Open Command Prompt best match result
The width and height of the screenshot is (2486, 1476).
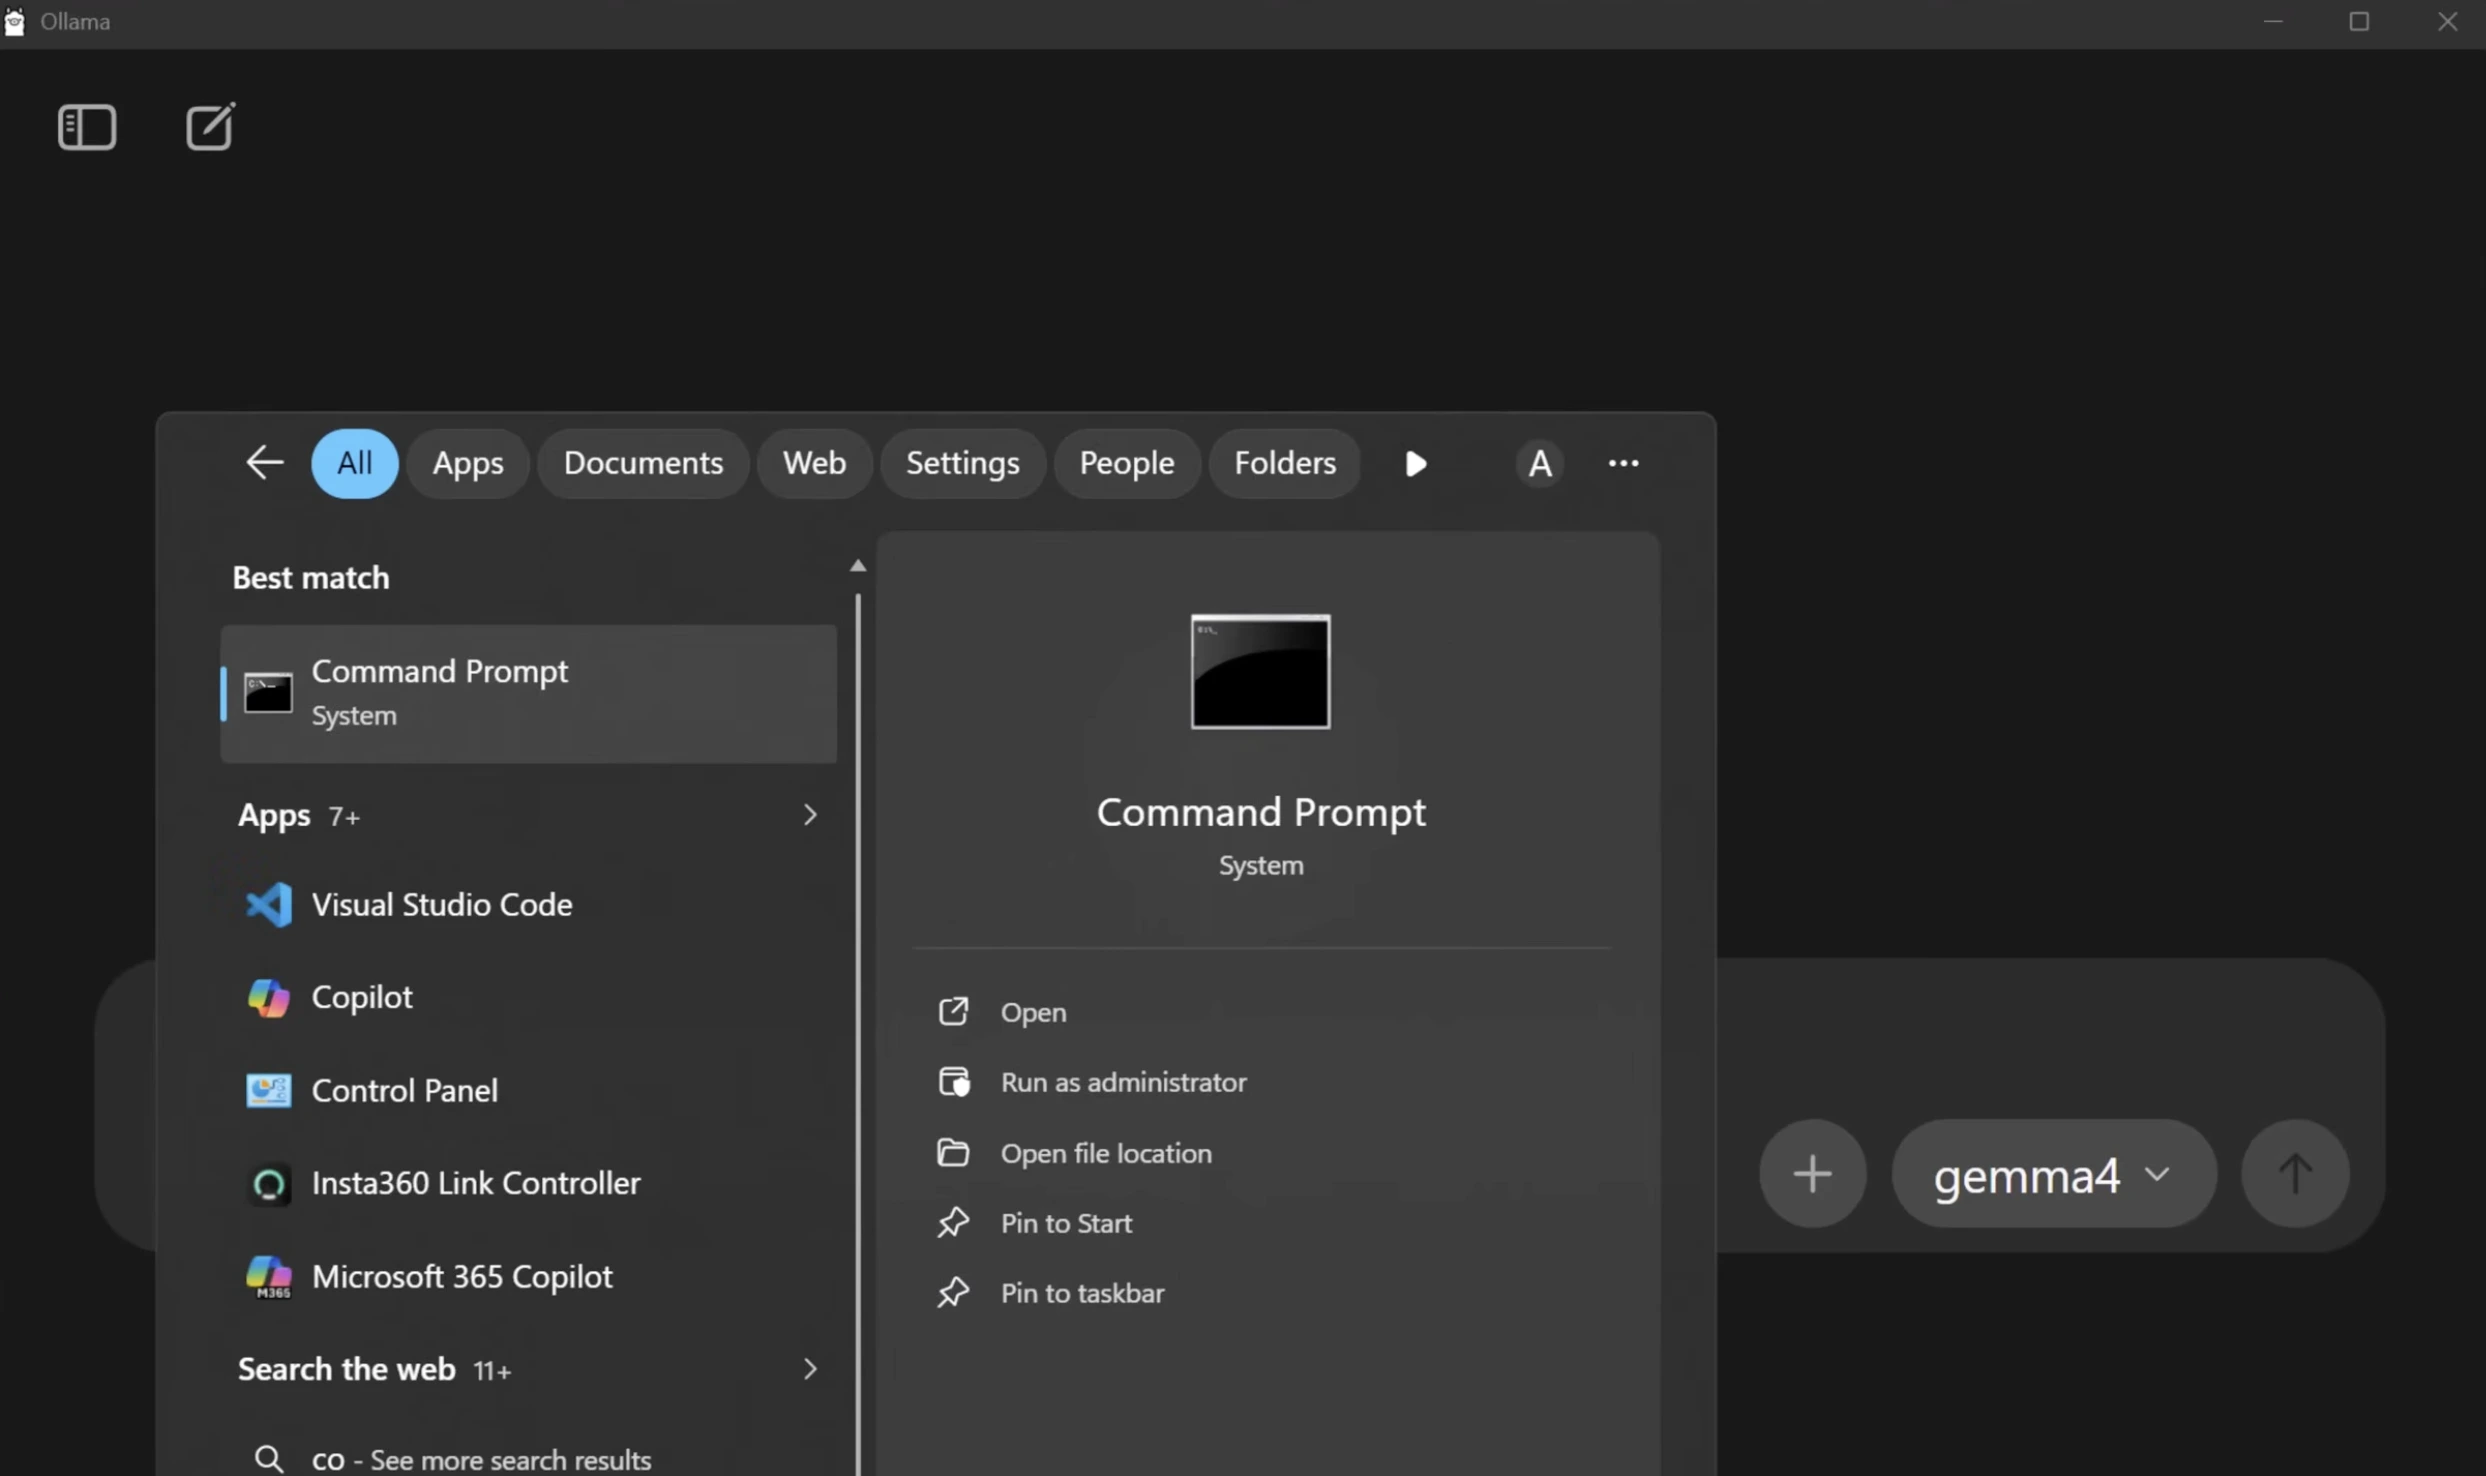coord(528,693)
